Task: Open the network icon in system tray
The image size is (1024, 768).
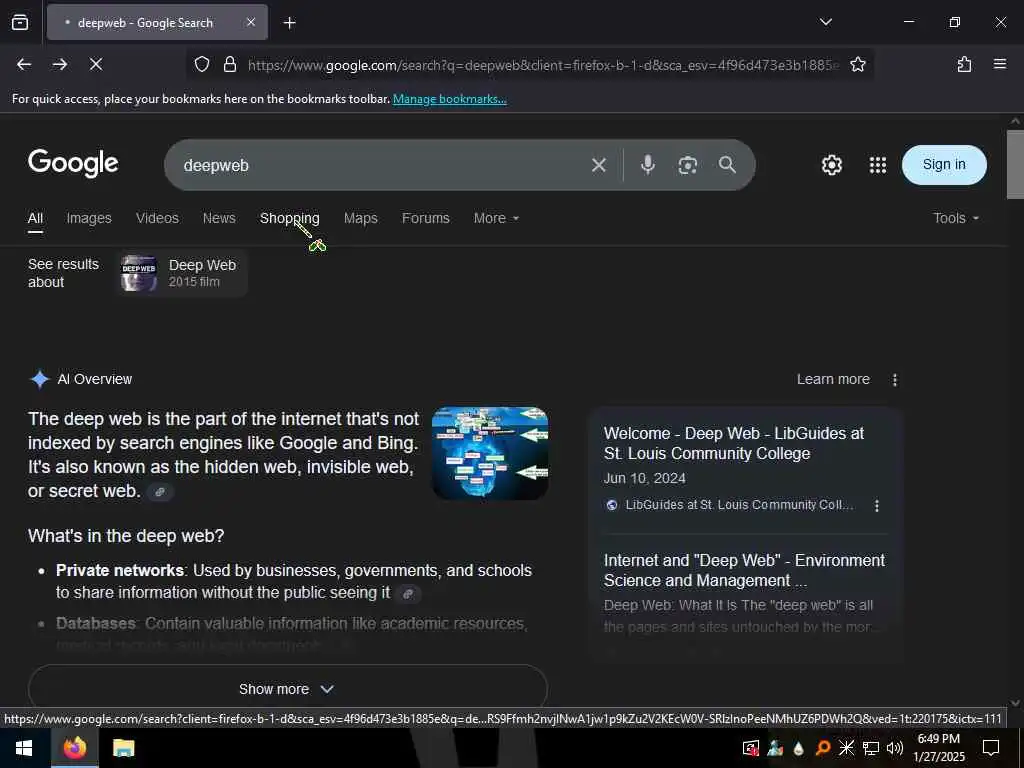Action: pyautogui.click(x=871, y=748)
